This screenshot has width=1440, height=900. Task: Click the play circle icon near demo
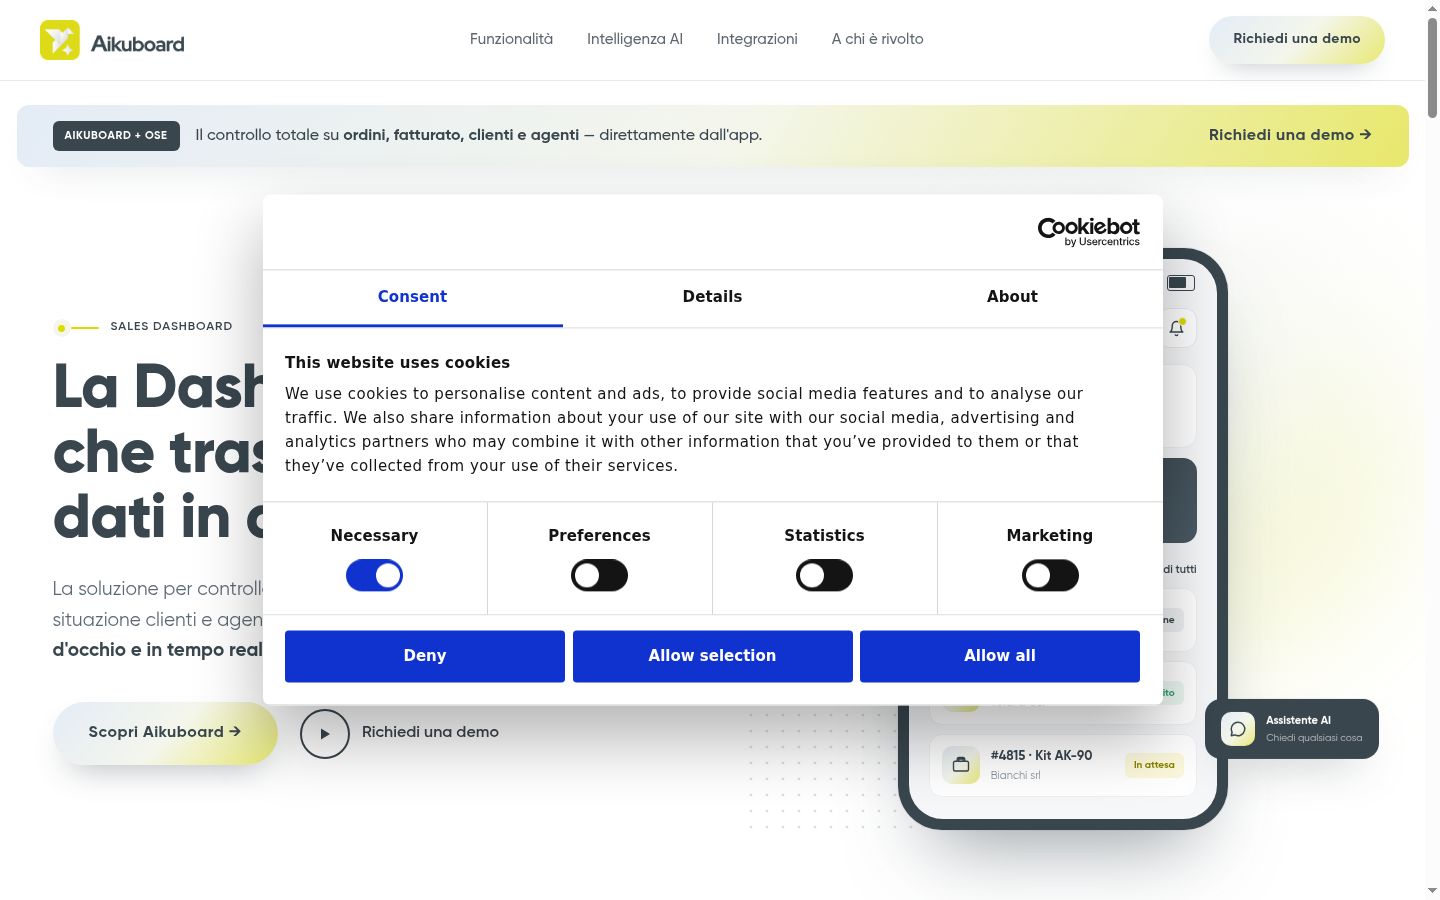pyautogui.click(x=325, y=734)
